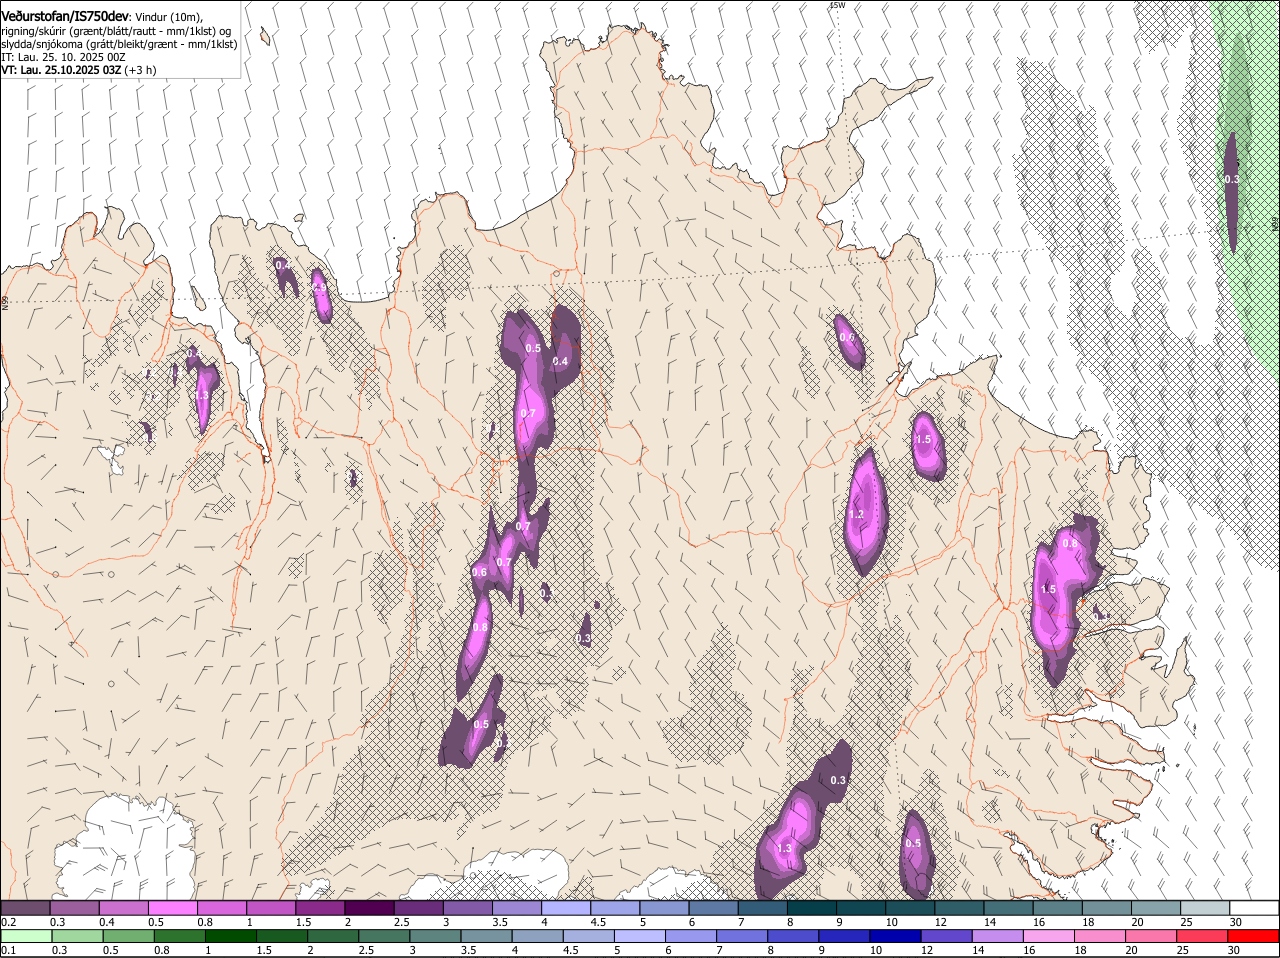
Task: Click the 1.3 label near the south coast
Action: tap(784, 848)
